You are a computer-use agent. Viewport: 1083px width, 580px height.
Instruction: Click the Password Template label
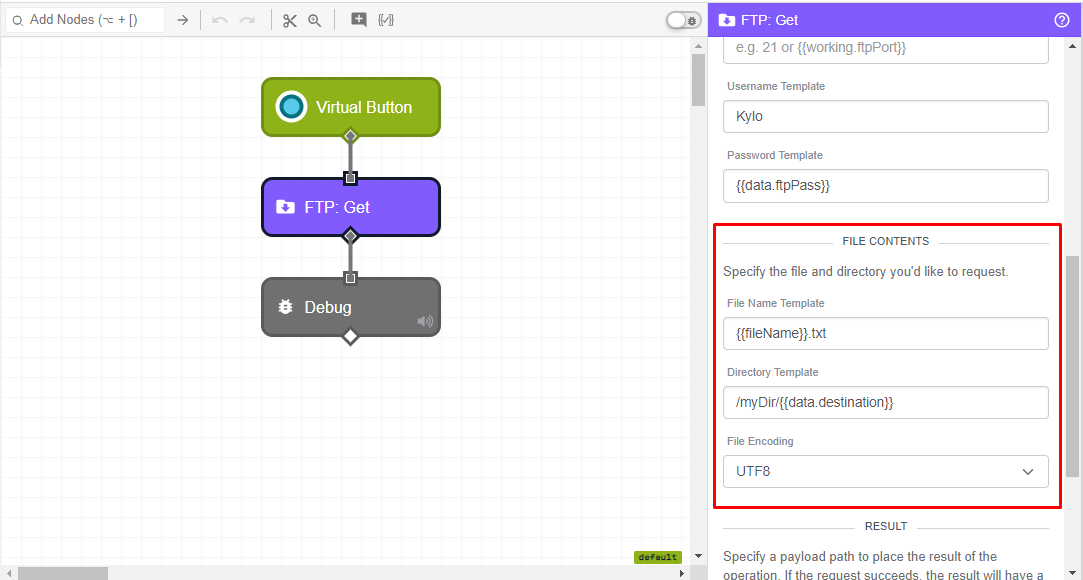[775, 155]
